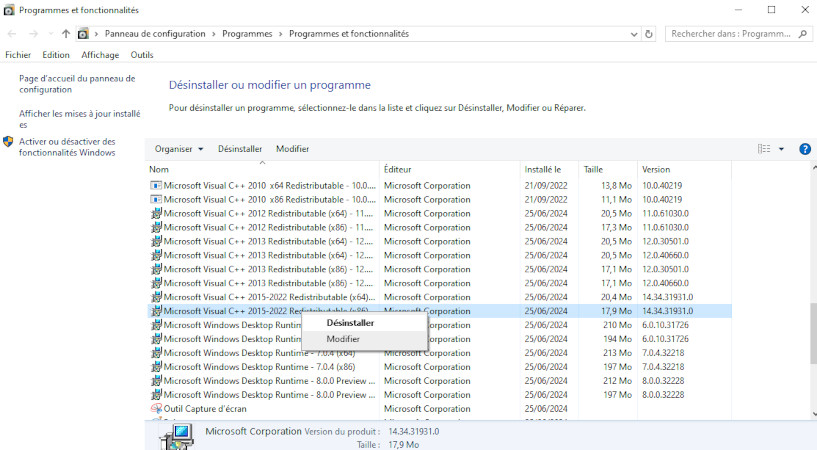The image size is (817, 450).
Task: Click the Modifier toolbar button
Action: click(292, 149)
